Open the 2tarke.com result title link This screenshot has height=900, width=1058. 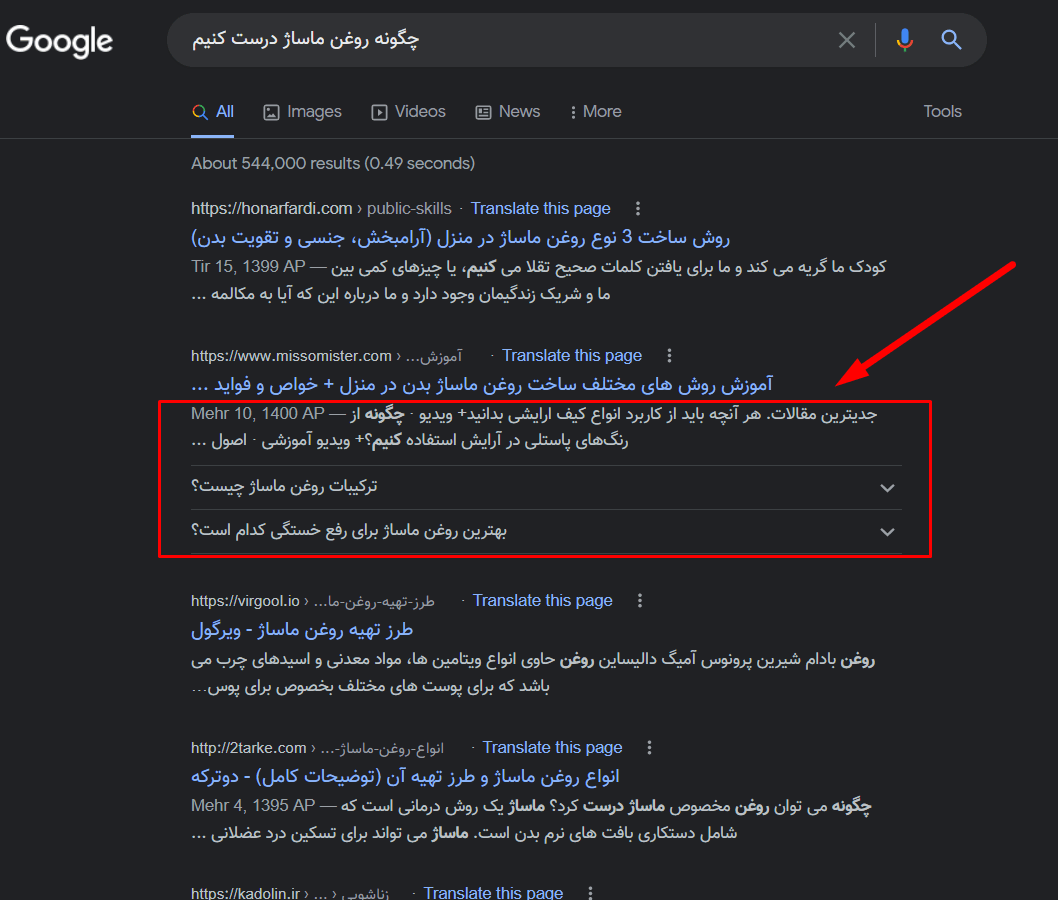tap(405, 777)
